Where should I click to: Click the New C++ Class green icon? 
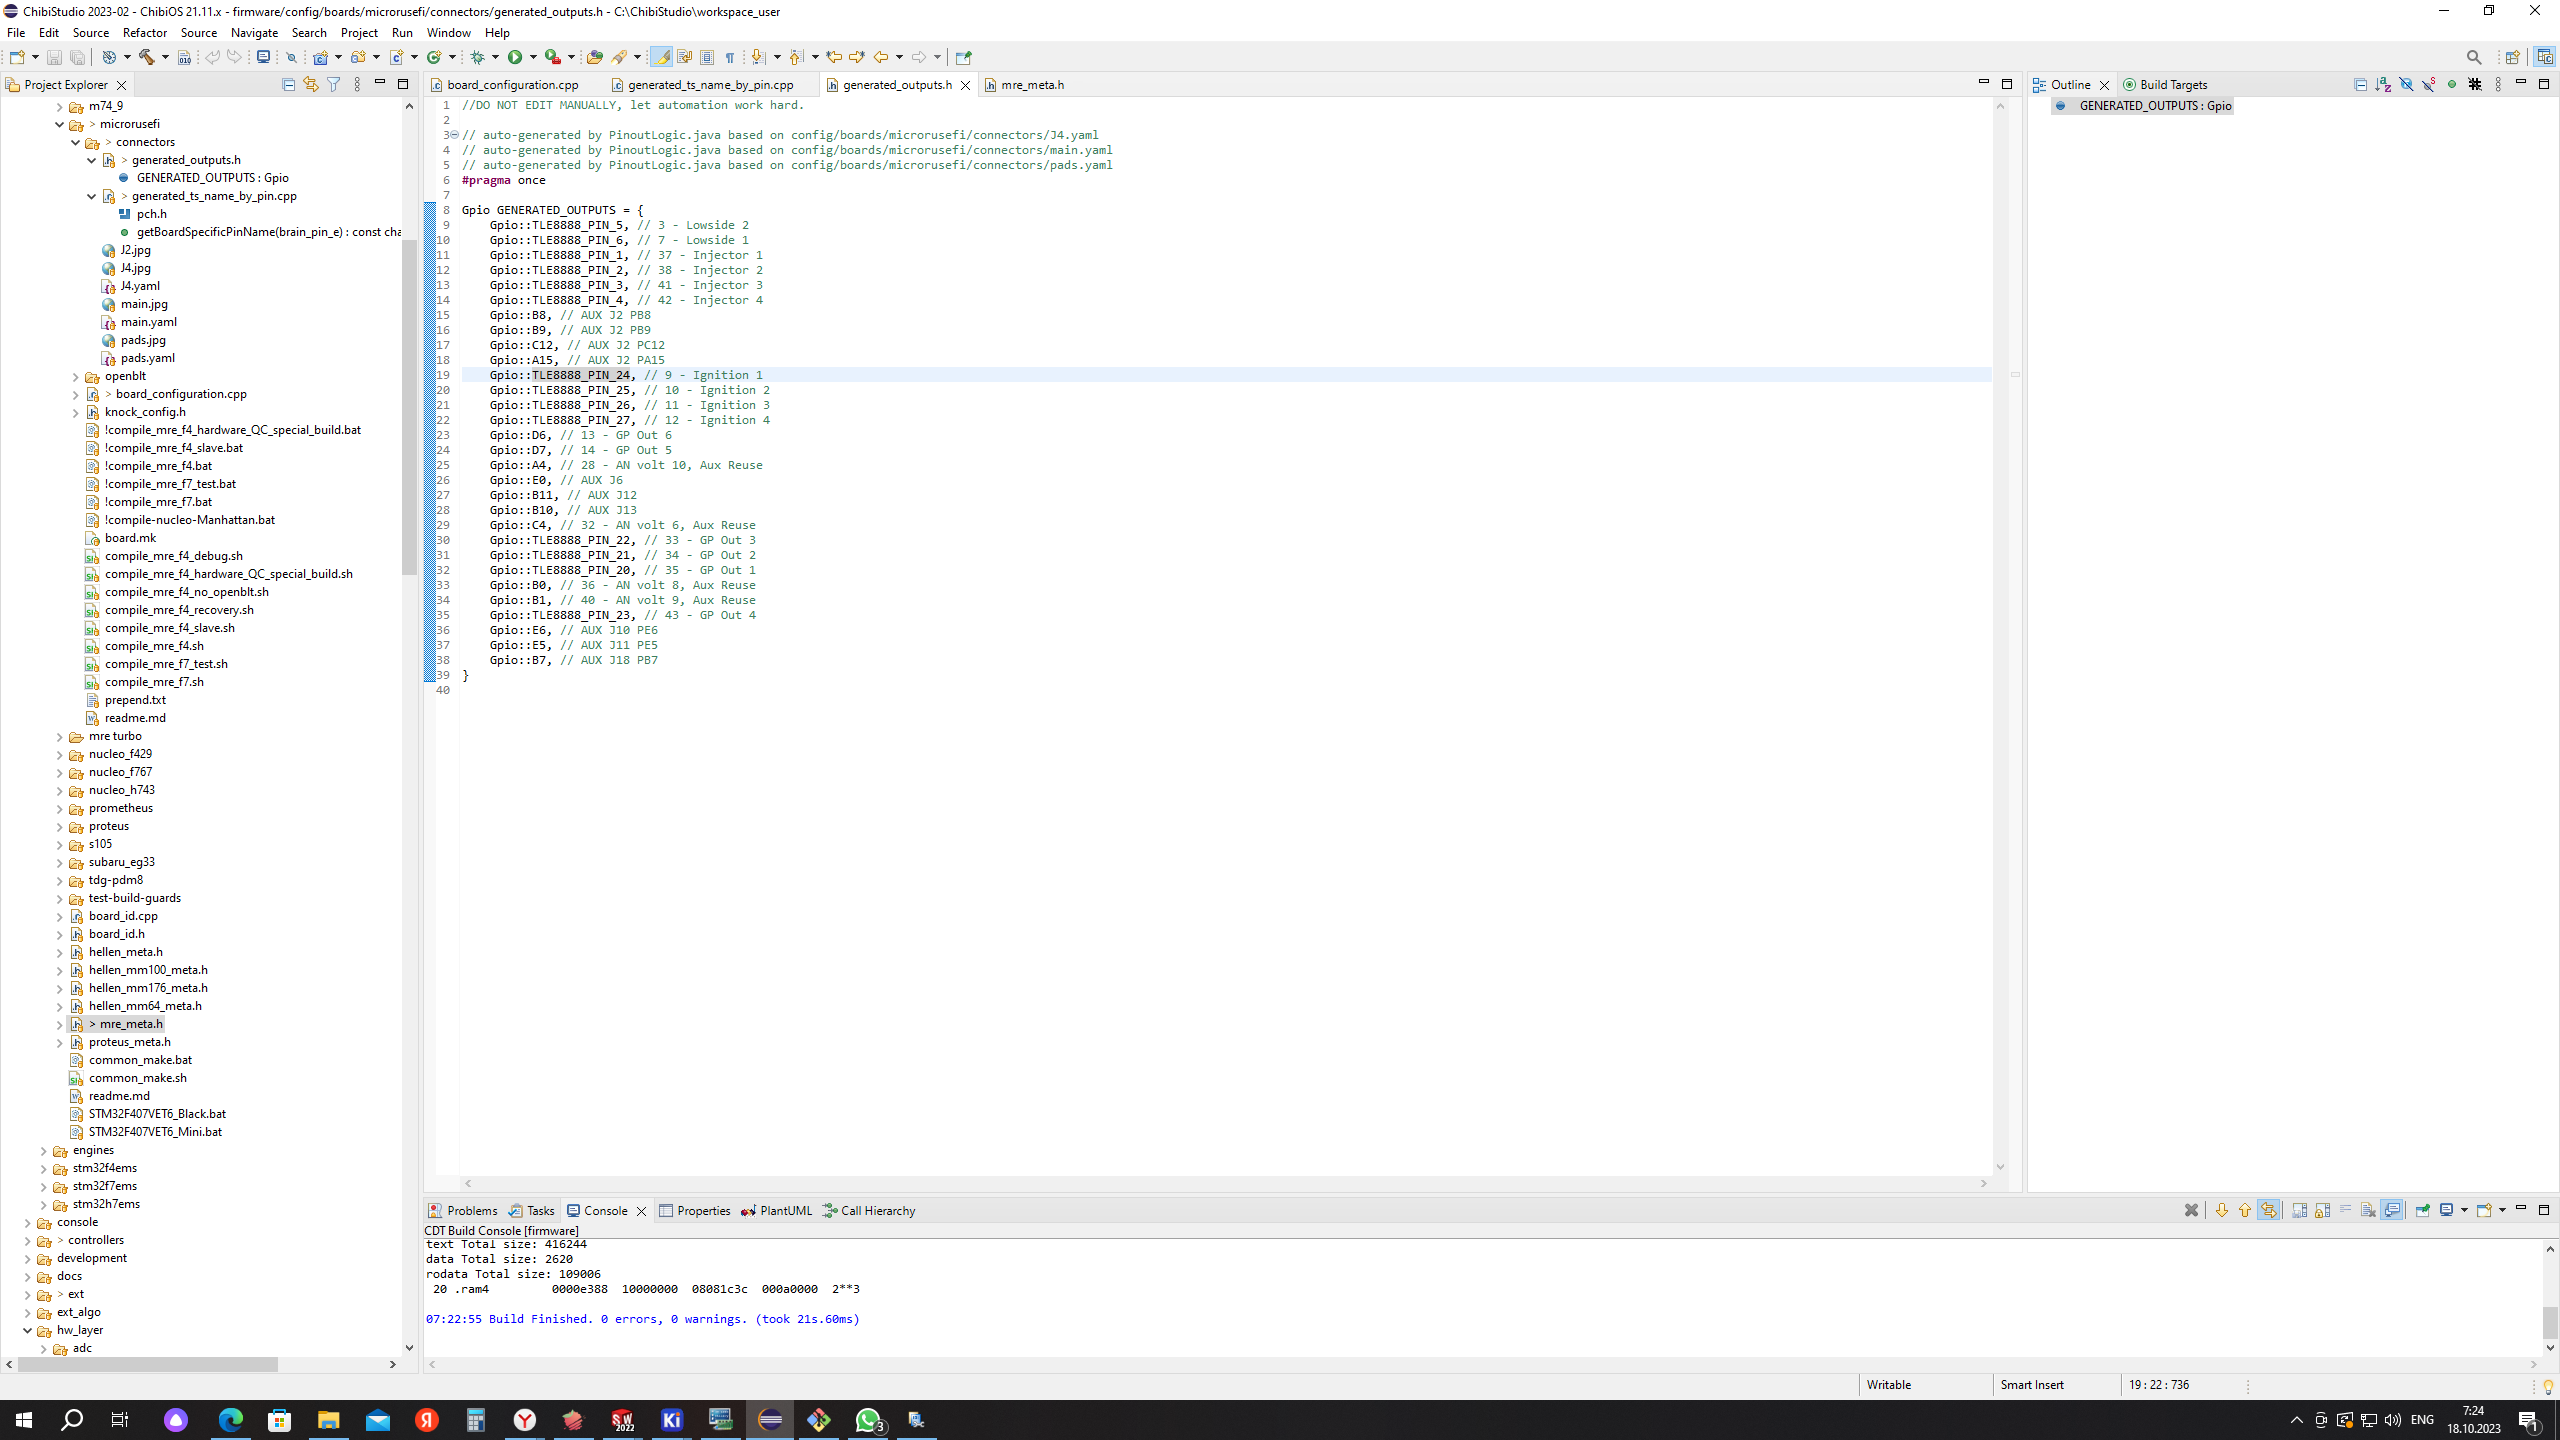pyautogui.click(x=434, y=57)
